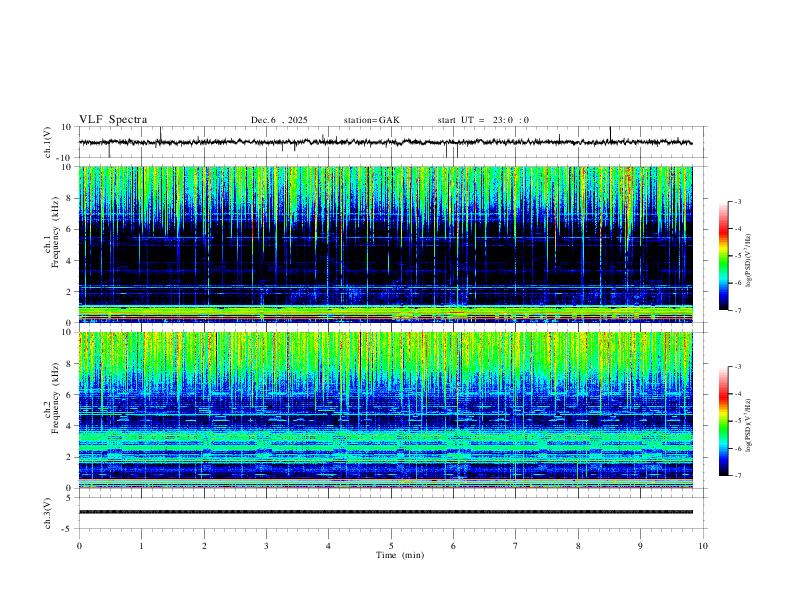Select the "start UT = 23: 0 : 0" text
This screenshot has height=612, width=792.
[x=483, y=120]
